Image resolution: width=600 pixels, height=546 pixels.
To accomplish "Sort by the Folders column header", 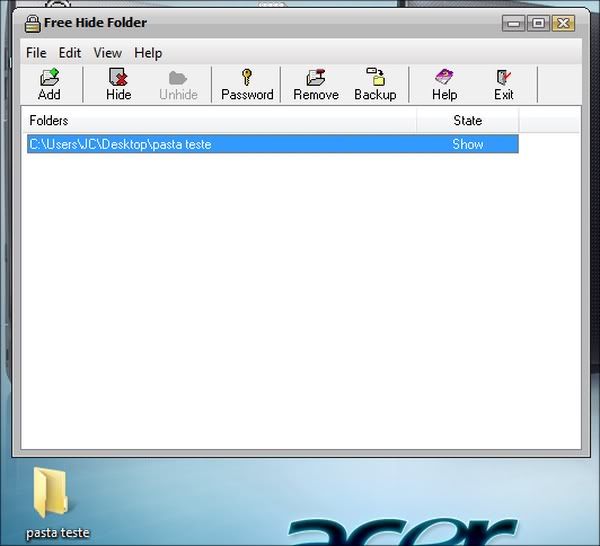I will coord(219,121).
